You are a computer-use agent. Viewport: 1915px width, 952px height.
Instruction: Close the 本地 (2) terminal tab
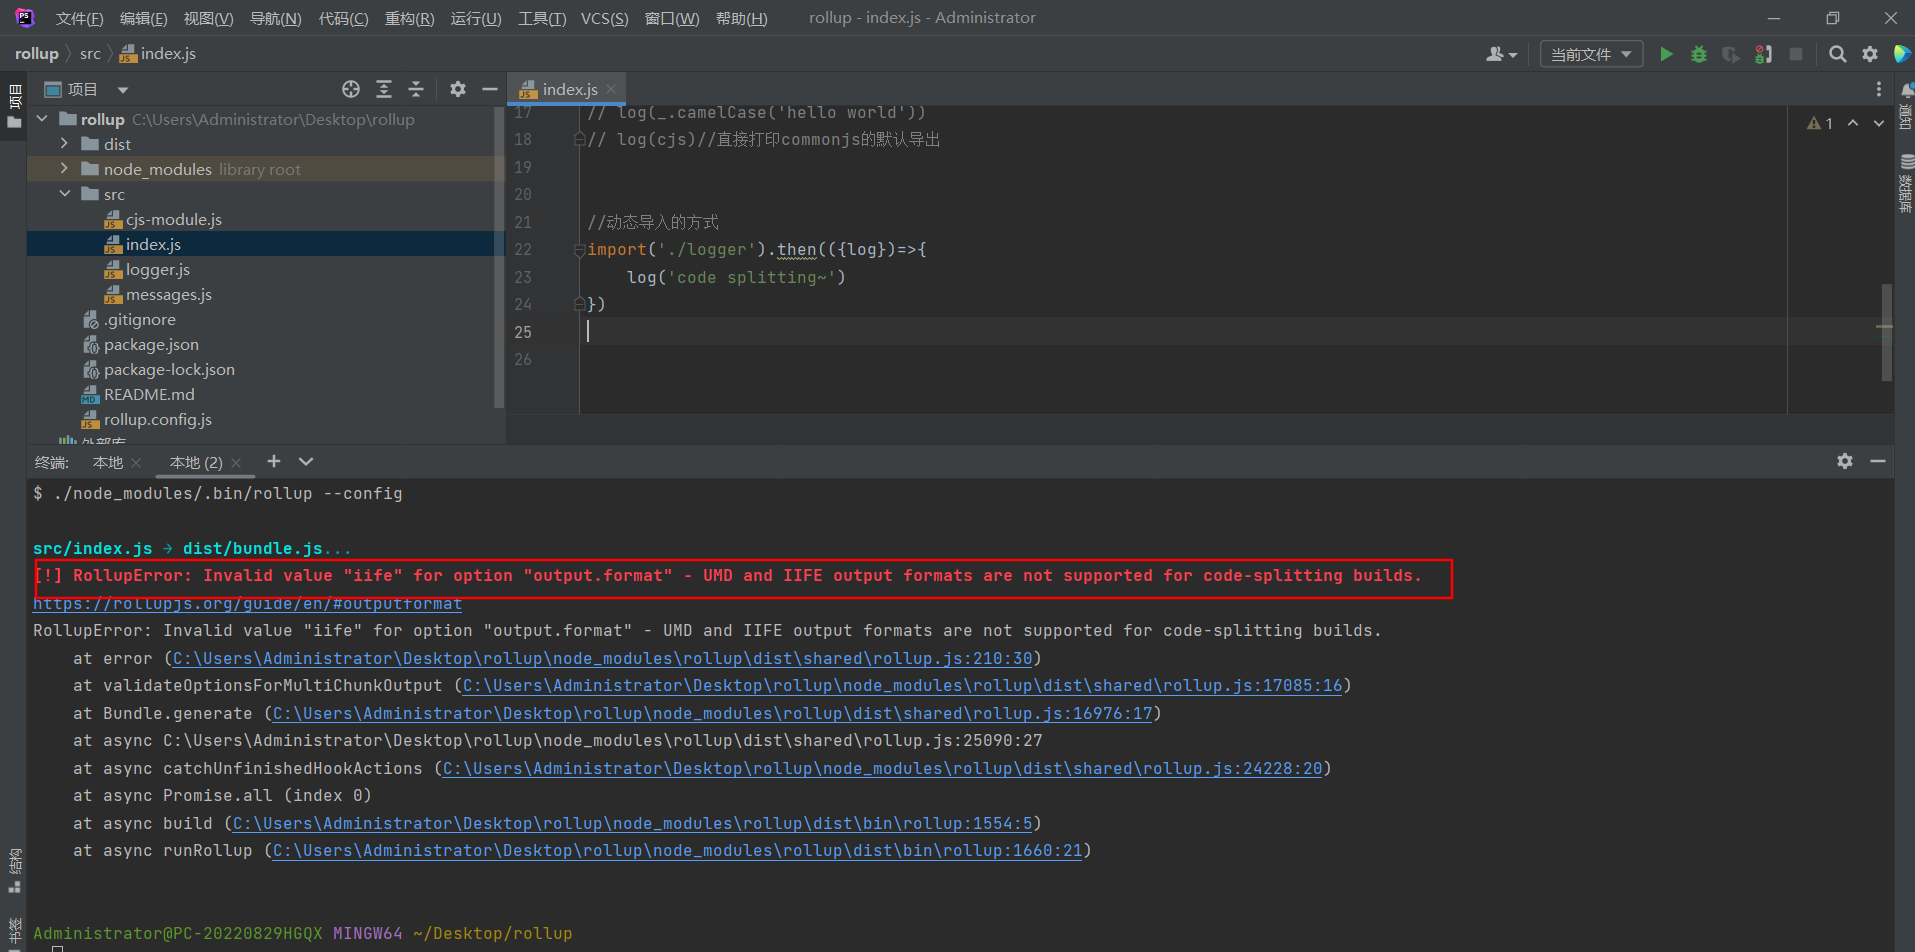(x=236, y=462)
